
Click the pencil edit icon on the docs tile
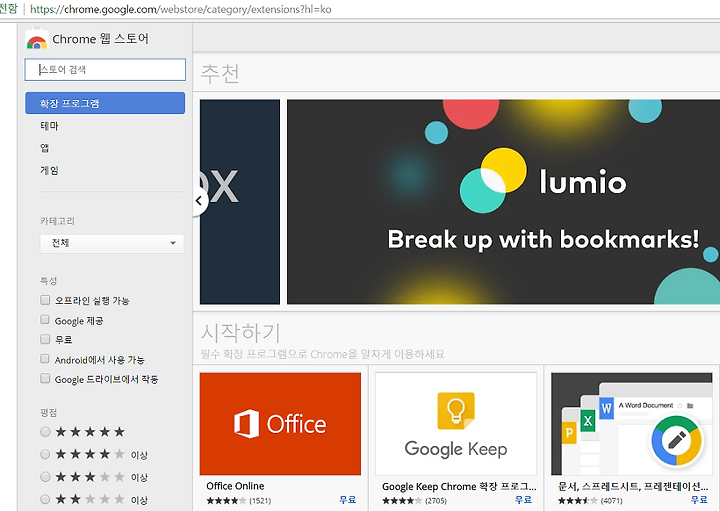coord(676,441)
